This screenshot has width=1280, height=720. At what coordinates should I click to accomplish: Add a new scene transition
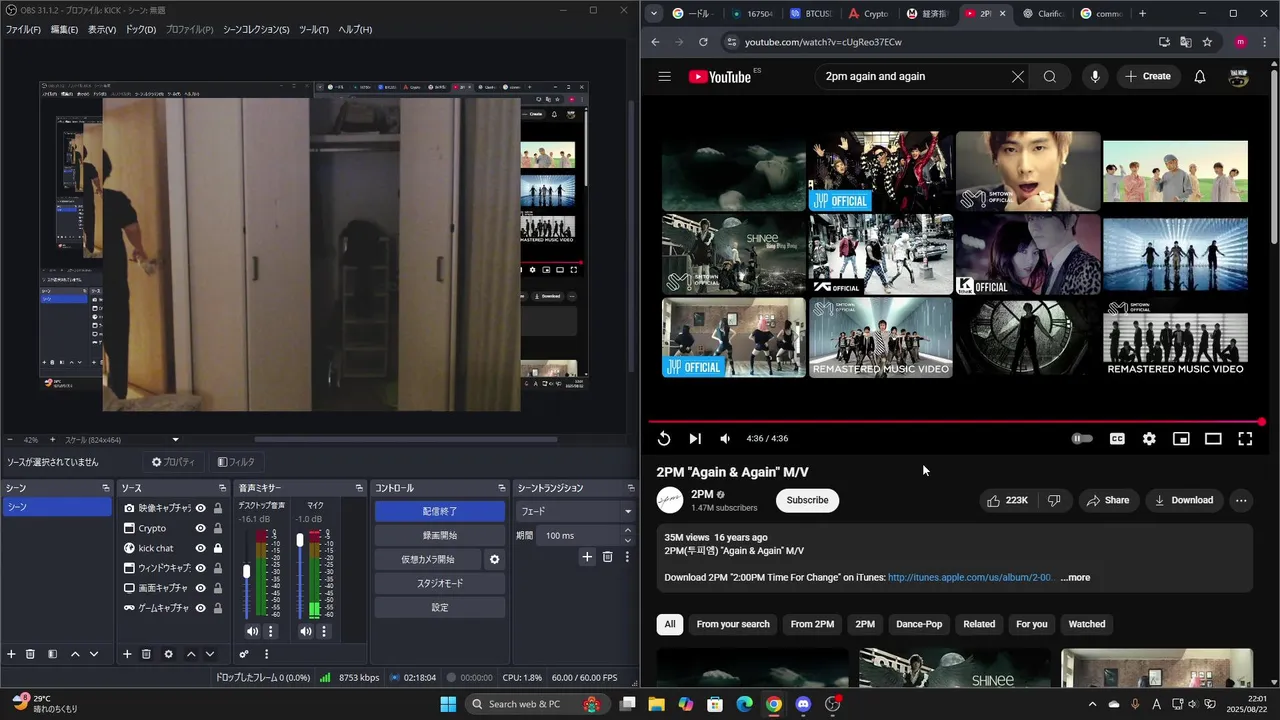click(587, 557)
